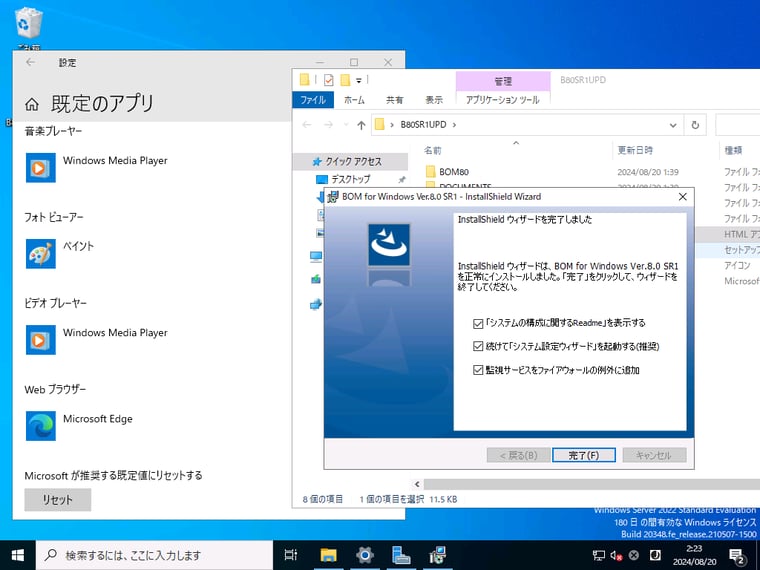The width and height of the screenshot is (760, 570).
Task: Open the Recycle Bin desktop icon
Action: [x=29, y=23]
